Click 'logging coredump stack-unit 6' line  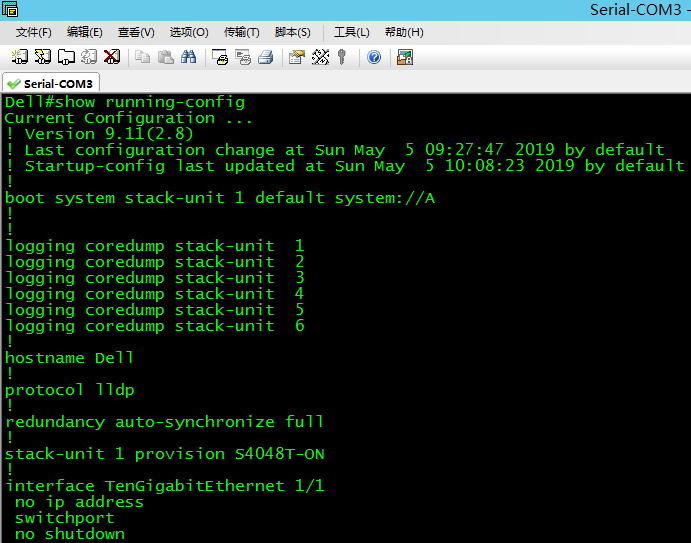click(x=155, y=326)
